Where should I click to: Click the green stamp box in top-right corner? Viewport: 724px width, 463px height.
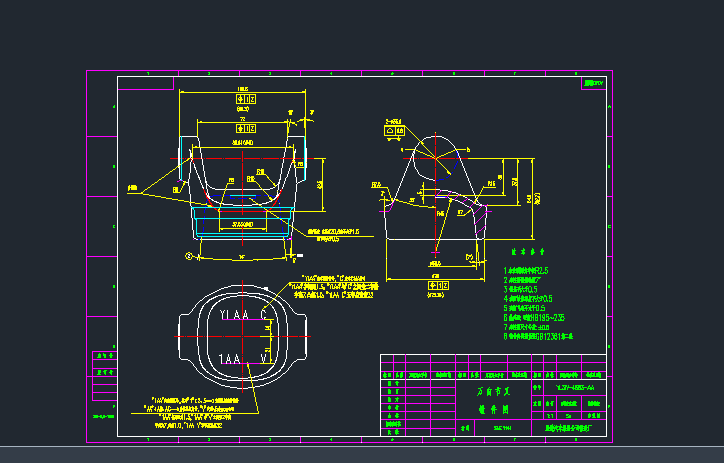[594, 84]
